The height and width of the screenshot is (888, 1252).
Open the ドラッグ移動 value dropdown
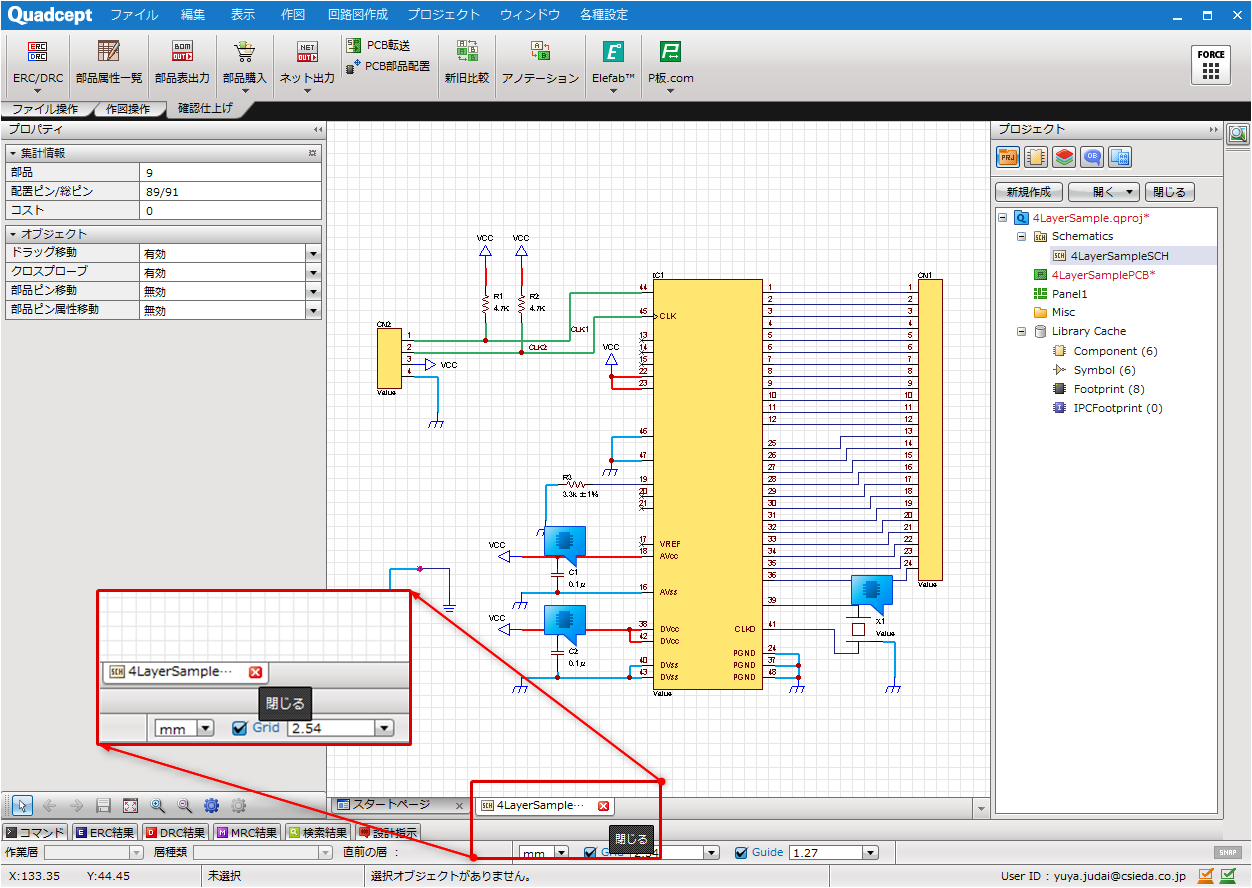click(x=313, y=254)
